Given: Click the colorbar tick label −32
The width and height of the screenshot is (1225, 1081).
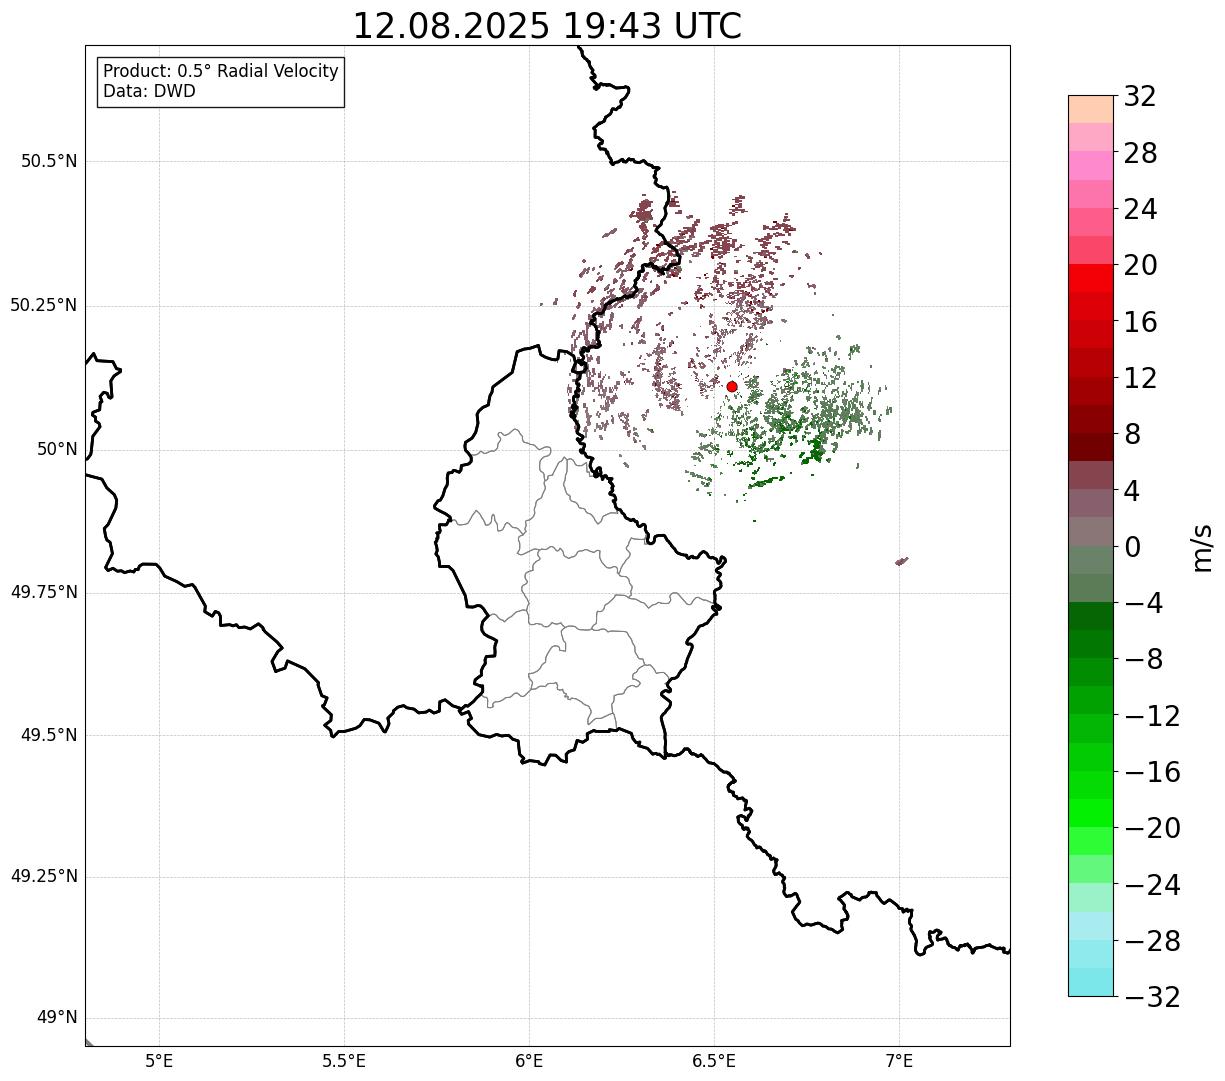Looking at the screenshot, I should [1152, 997].
